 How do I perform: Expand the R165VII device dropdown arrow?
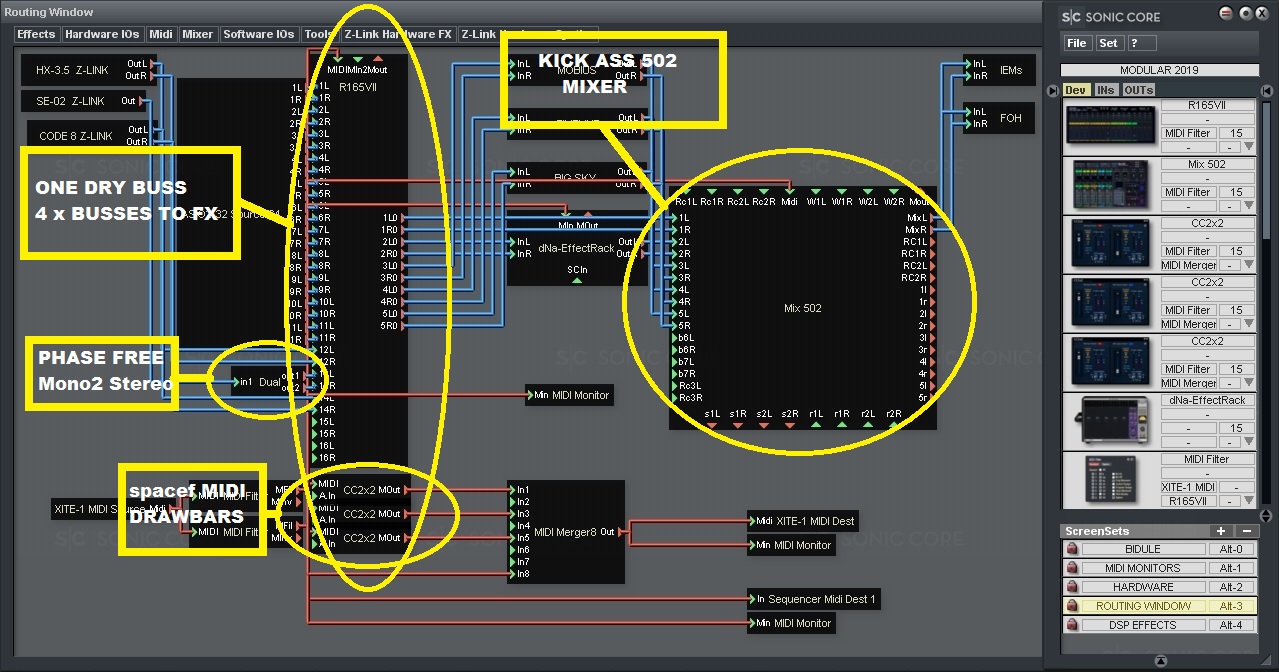pyautogui.click(x=1247, y=147)
